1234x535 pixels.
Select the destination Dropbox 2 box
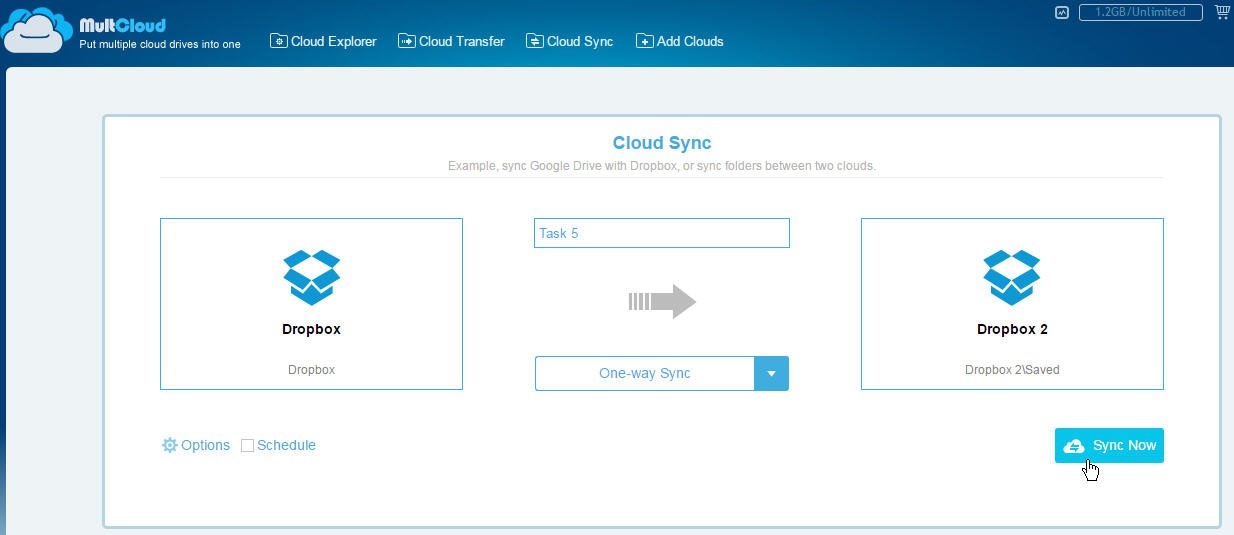tap(1012, 303)
